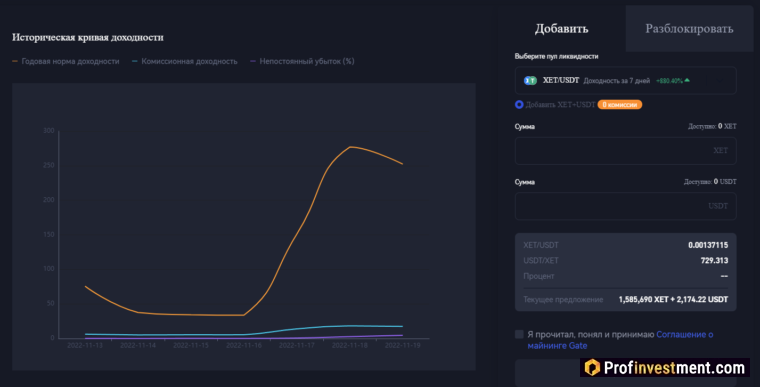The width and height of the screenshot is (760, 387).
Task: Toggle the Годовая норма доходности legend
Action: pos(70,61)
